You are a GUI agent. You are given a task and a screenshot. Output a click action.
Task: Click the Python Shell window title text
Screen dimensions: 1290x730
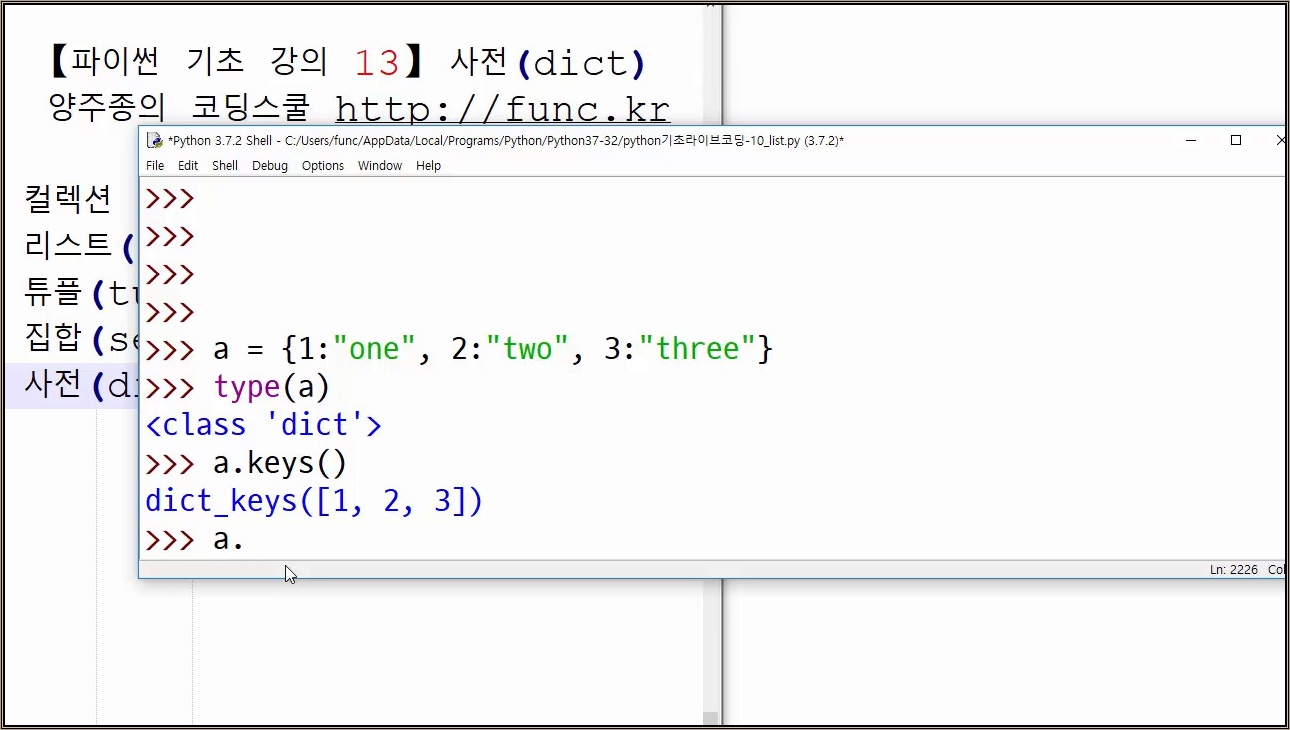click(x=506, y=141)
